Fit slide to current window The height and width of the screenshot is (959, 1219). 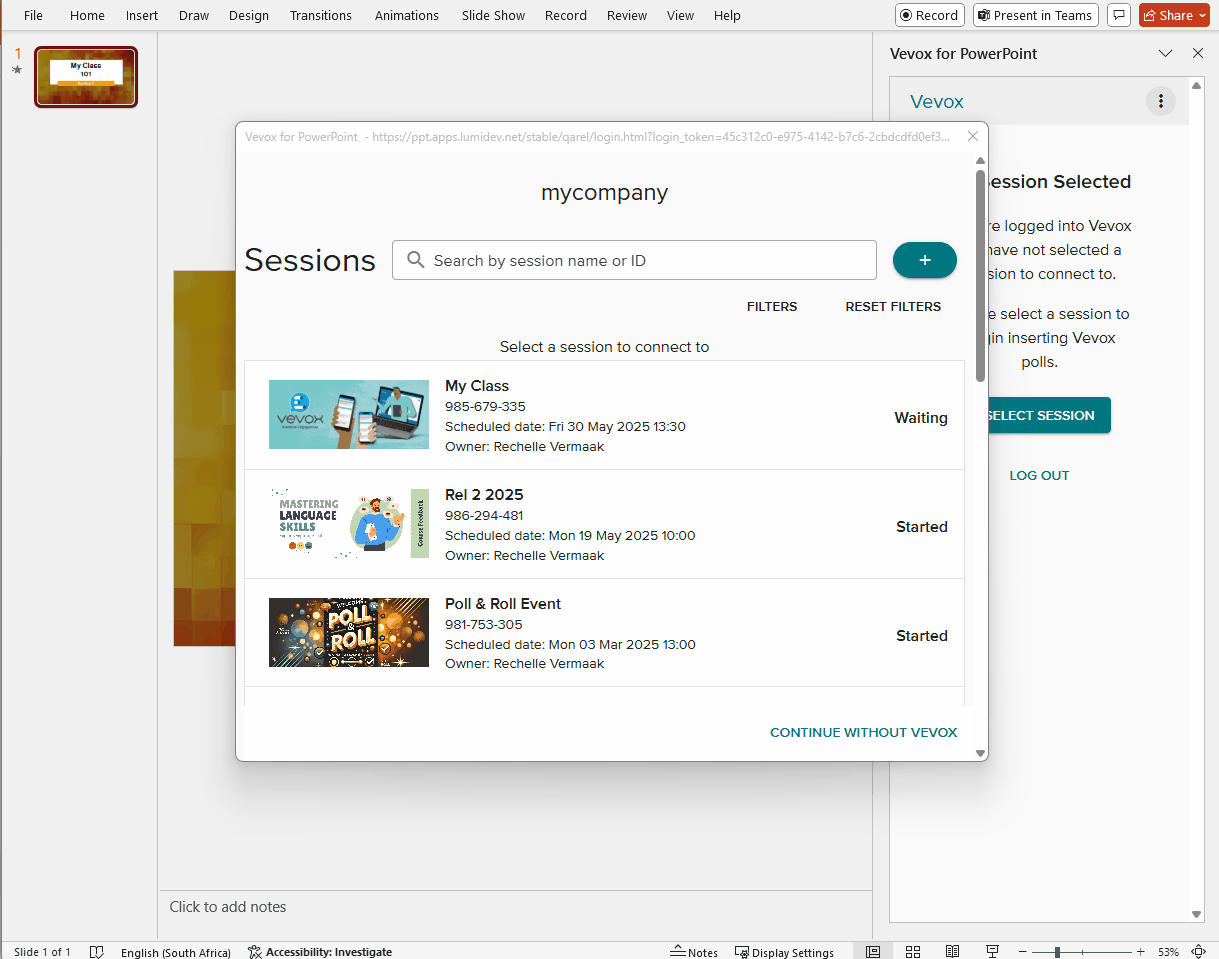[1199, 952]
